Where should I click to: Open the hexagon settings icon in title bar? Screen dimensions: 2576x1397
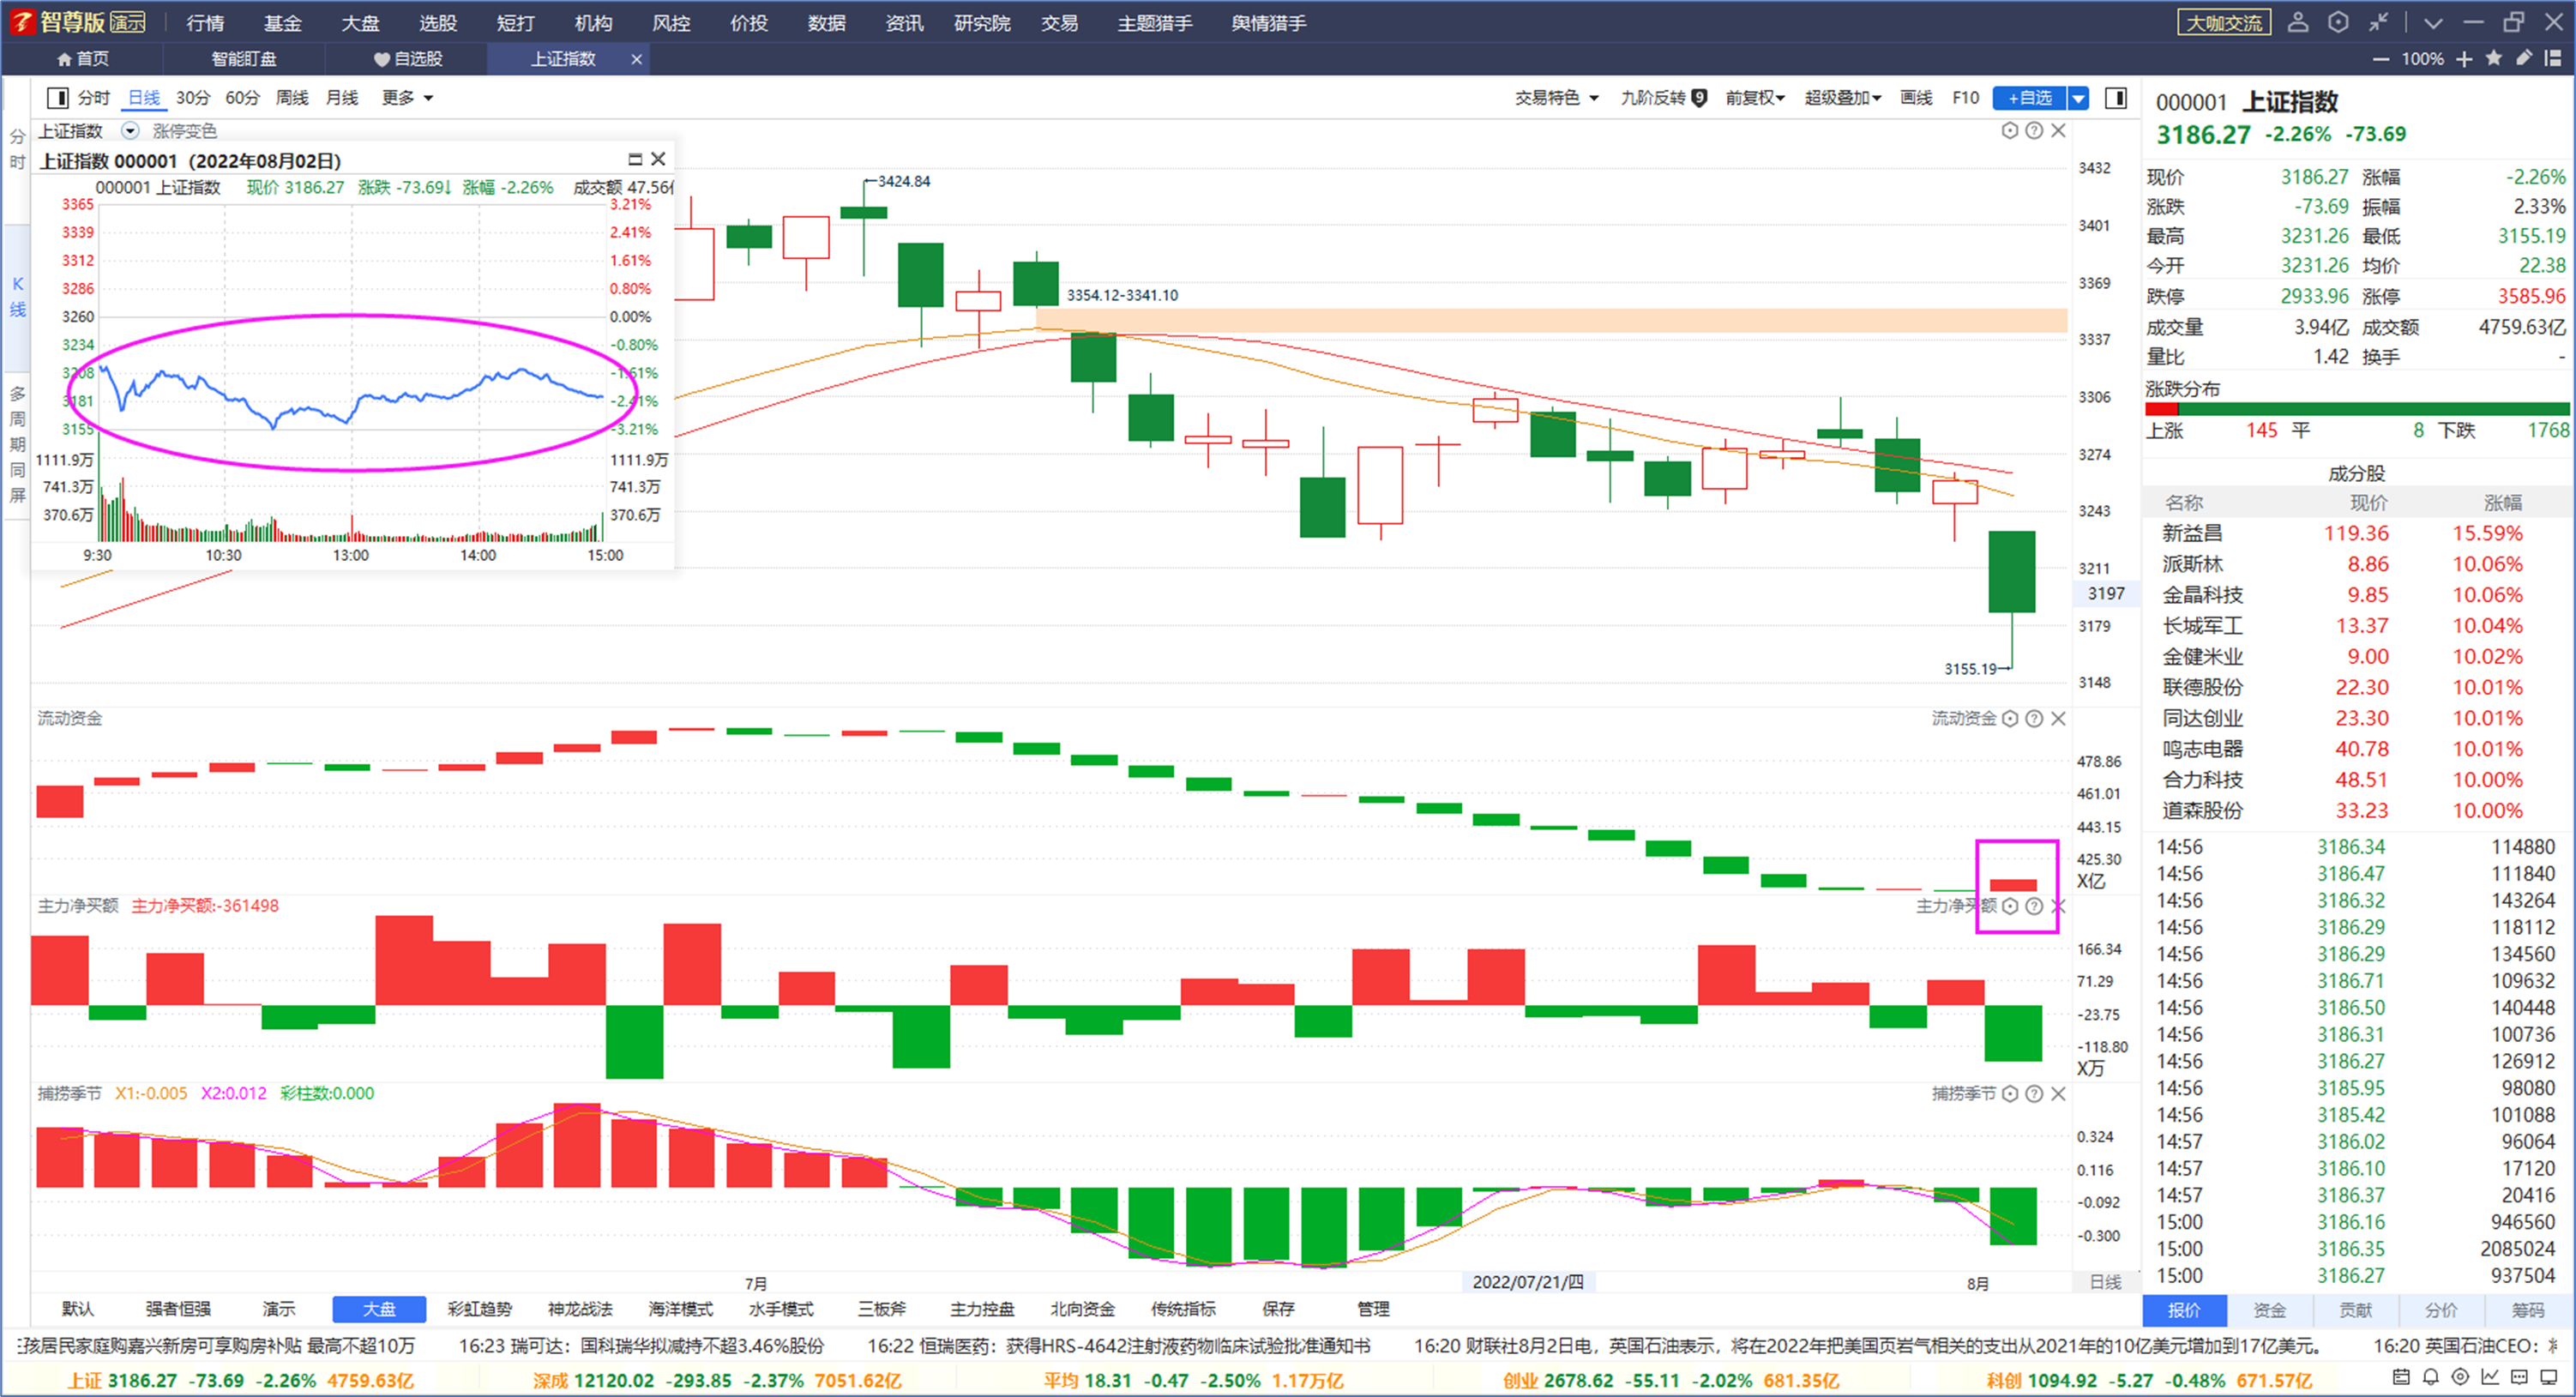coord(2338,22)
